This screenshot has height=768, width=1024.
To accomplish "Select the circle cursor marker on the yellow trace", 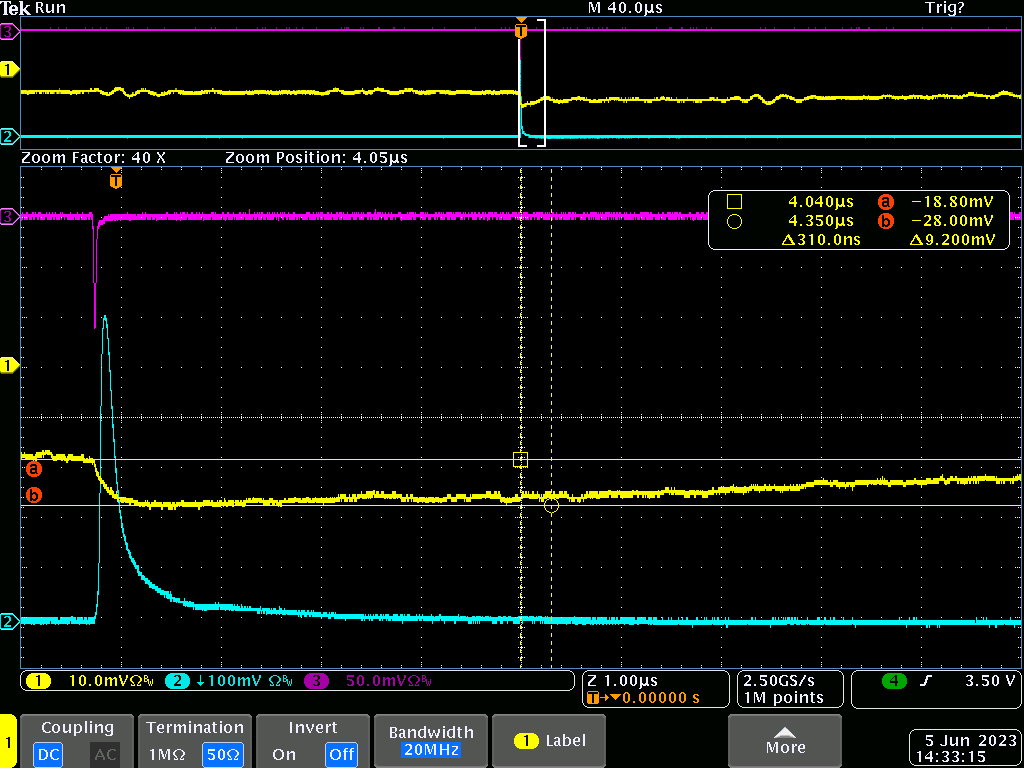I will (551, 505).
